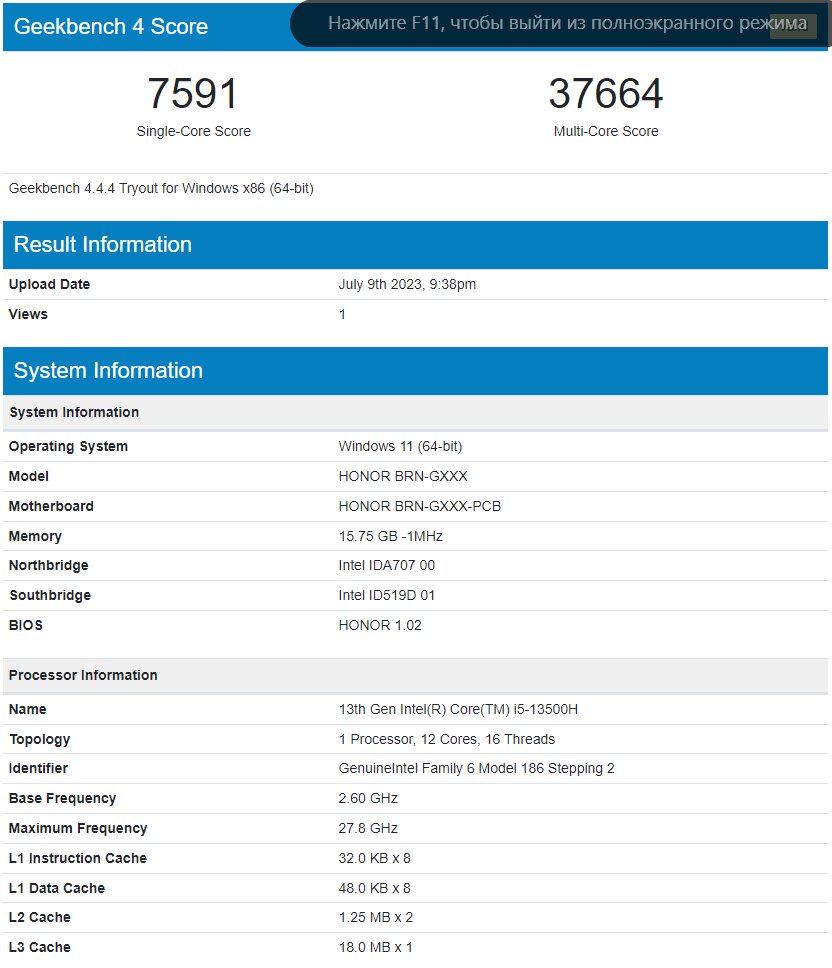Screen dimensions: 832x968
Task: Click the processor Name label
Action: click(x=28, y=709)
